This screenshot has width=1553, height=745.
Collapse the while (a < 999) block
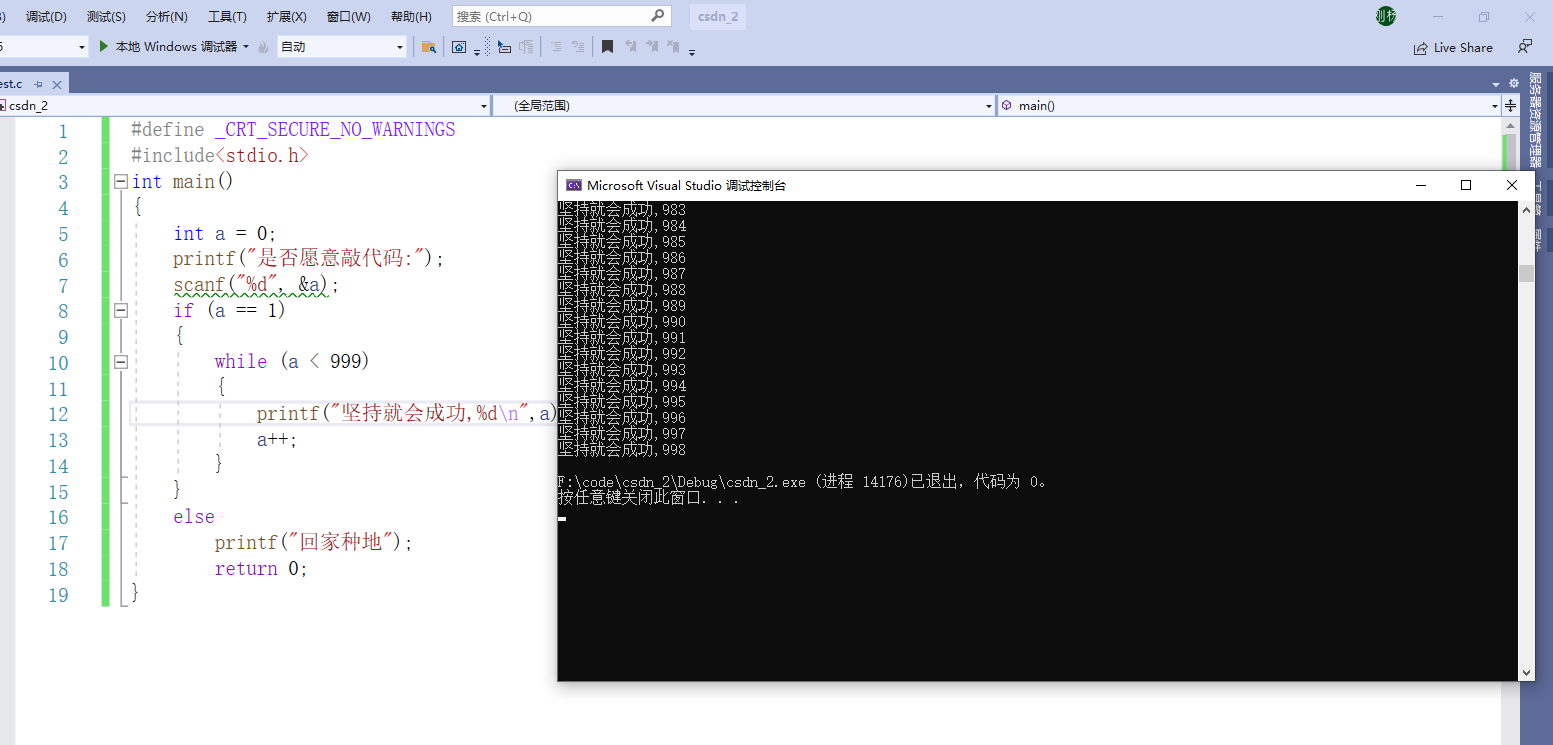(121, 361)
